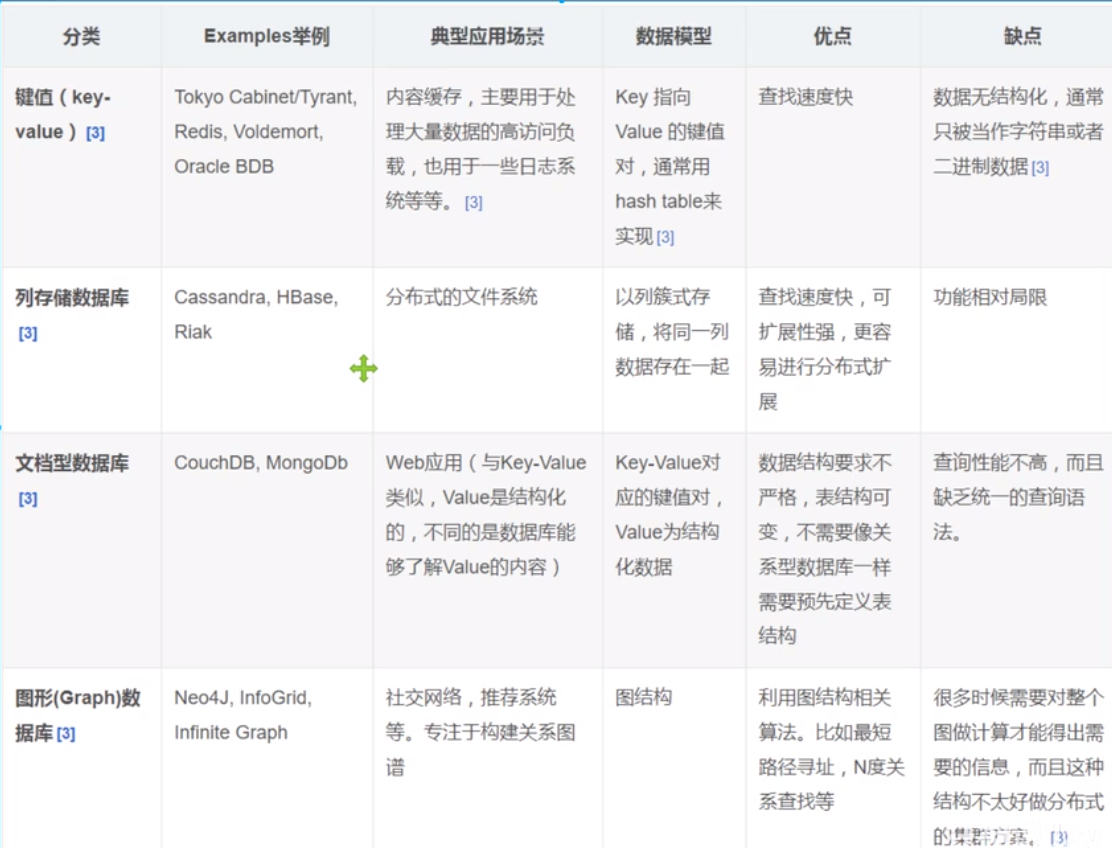Open the [3] citation after 日志系统等等
This screenshot has width=1112, height=848.
(474, 203)
